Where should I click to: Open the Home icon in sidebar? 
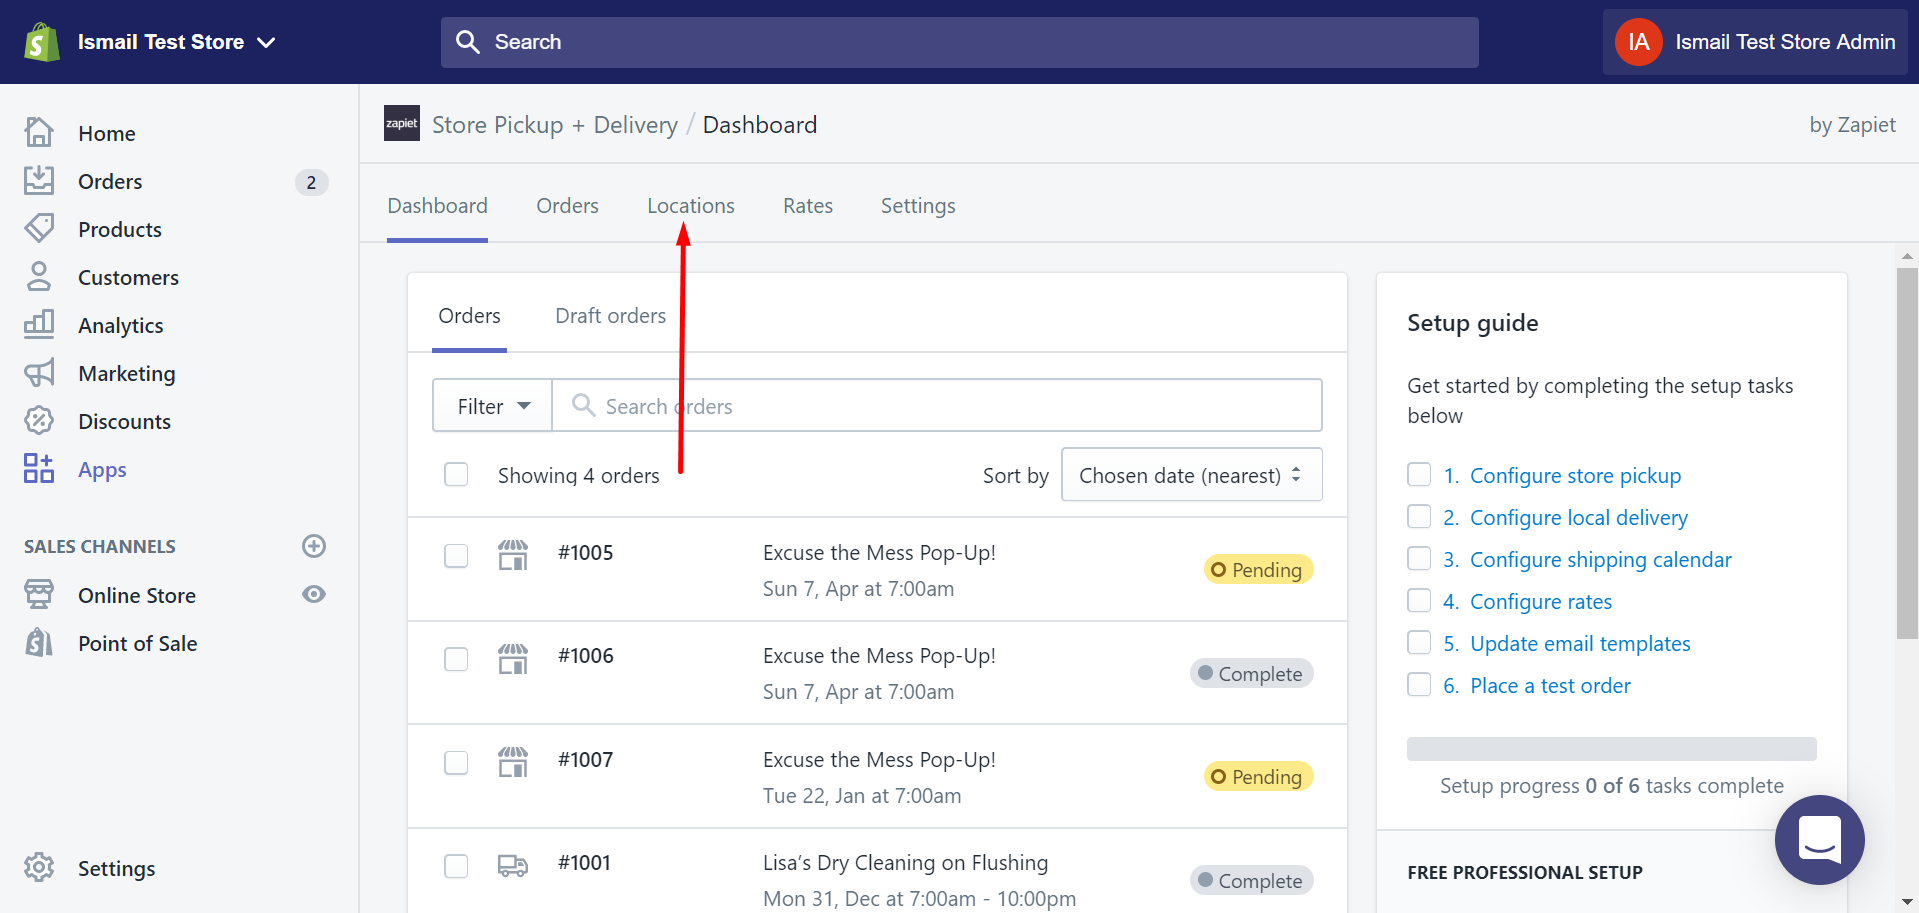coord(39,132)
